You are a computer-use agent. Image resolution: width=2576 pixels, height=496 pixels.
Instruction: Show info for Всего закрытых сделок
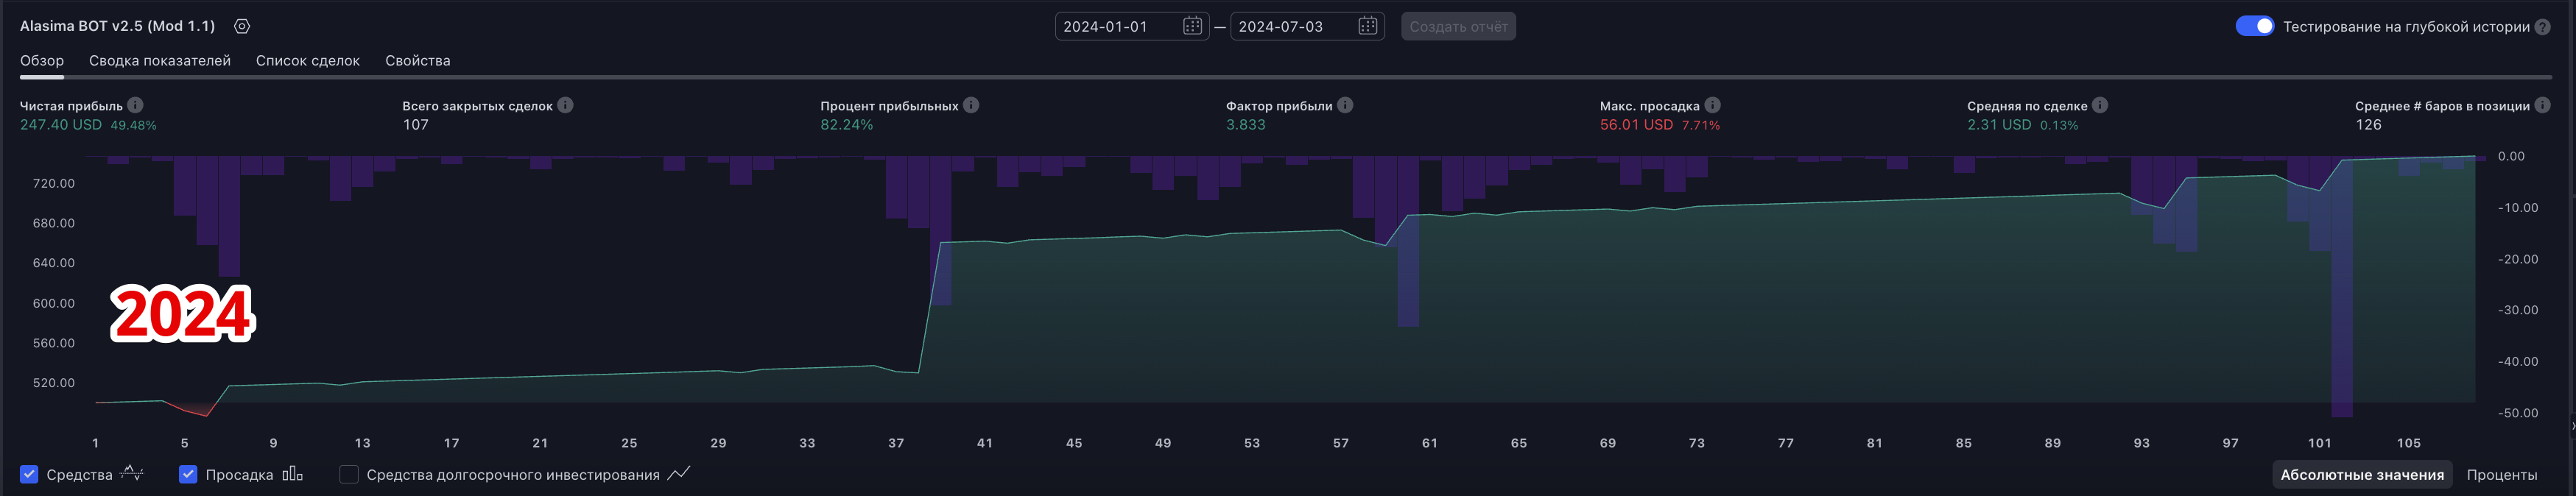(x=565, y=105)
